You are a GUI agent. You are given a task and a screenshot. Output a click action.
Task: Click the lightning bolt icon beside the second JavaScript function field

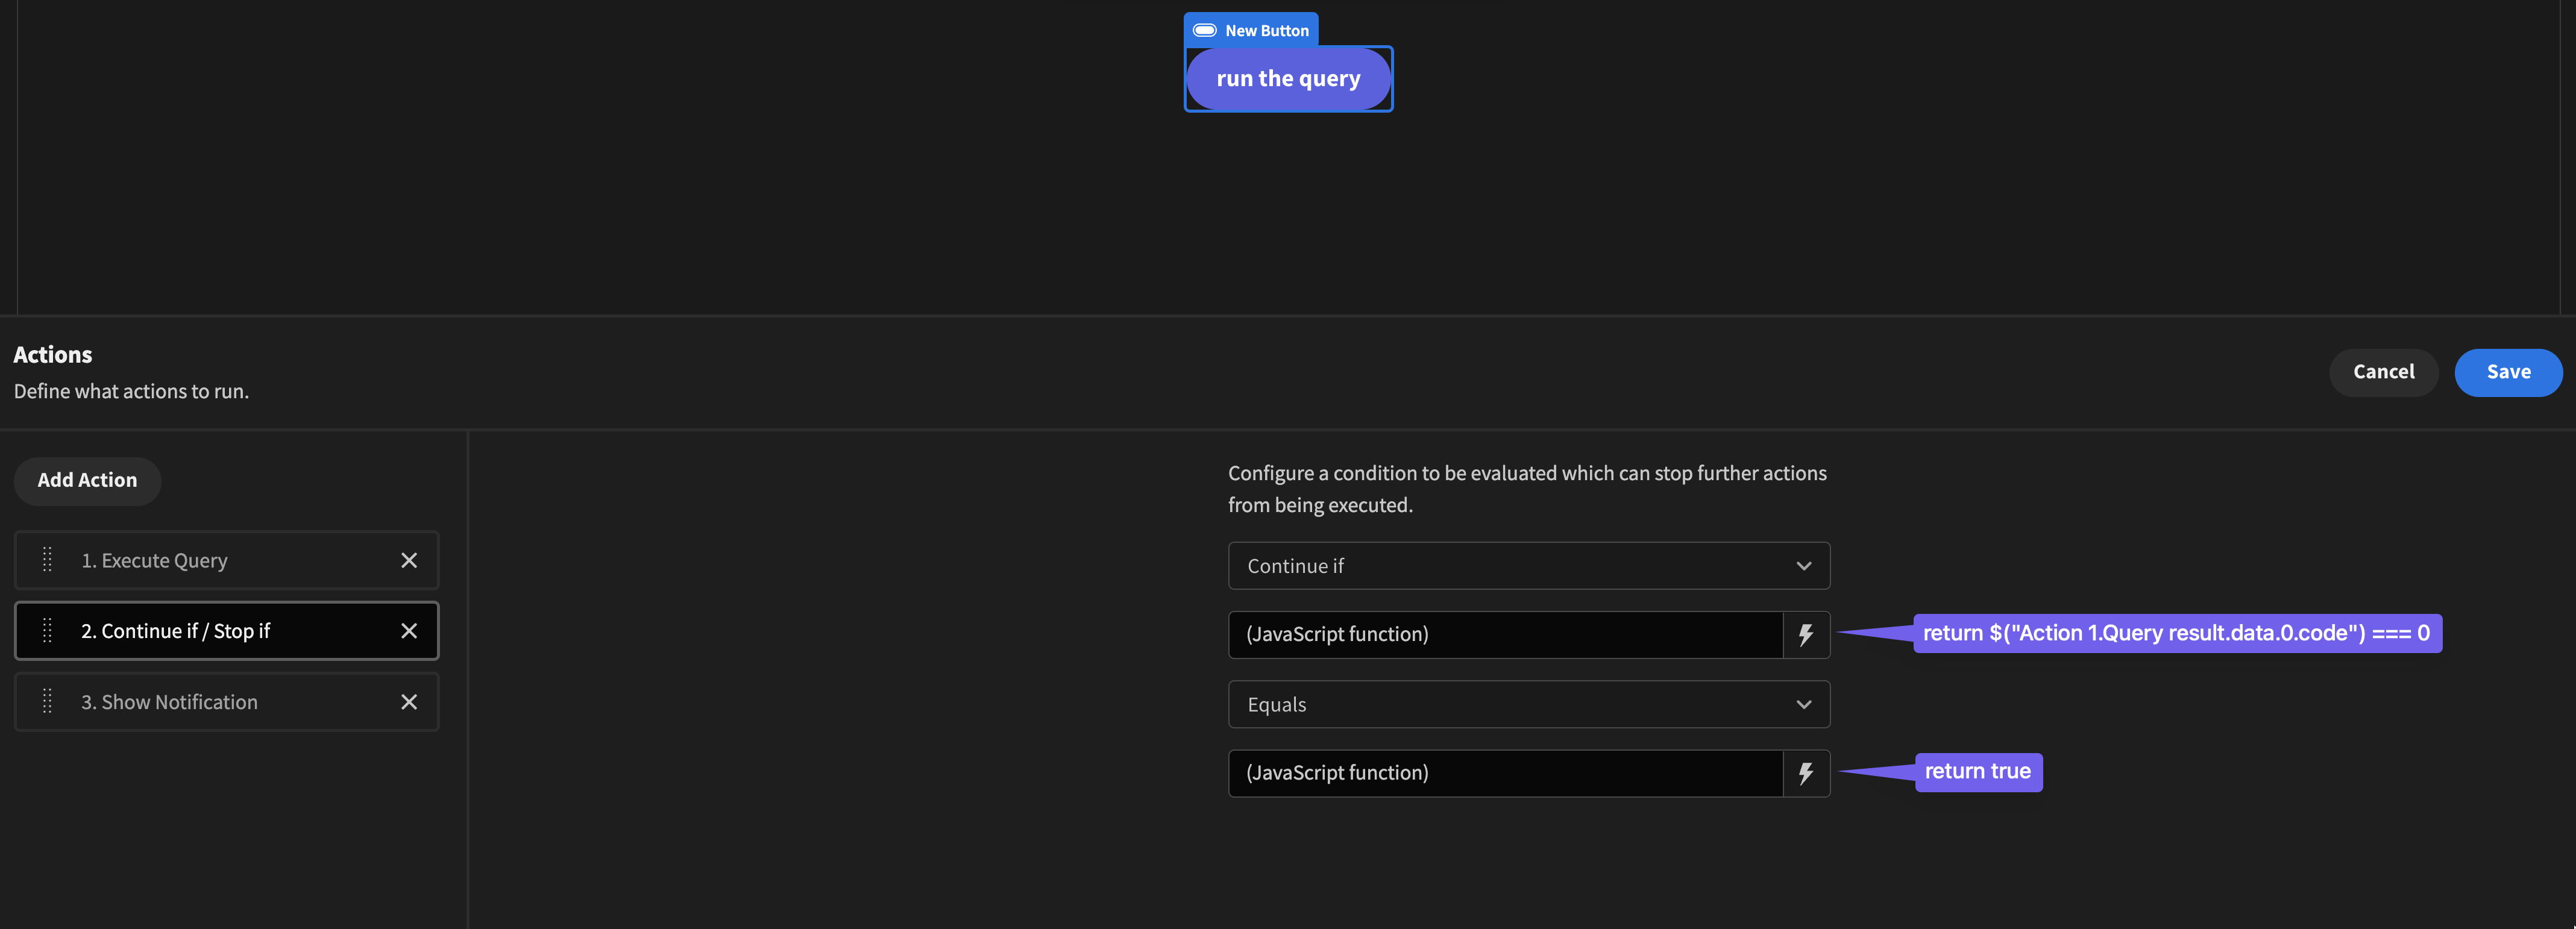pos(1806,772)
